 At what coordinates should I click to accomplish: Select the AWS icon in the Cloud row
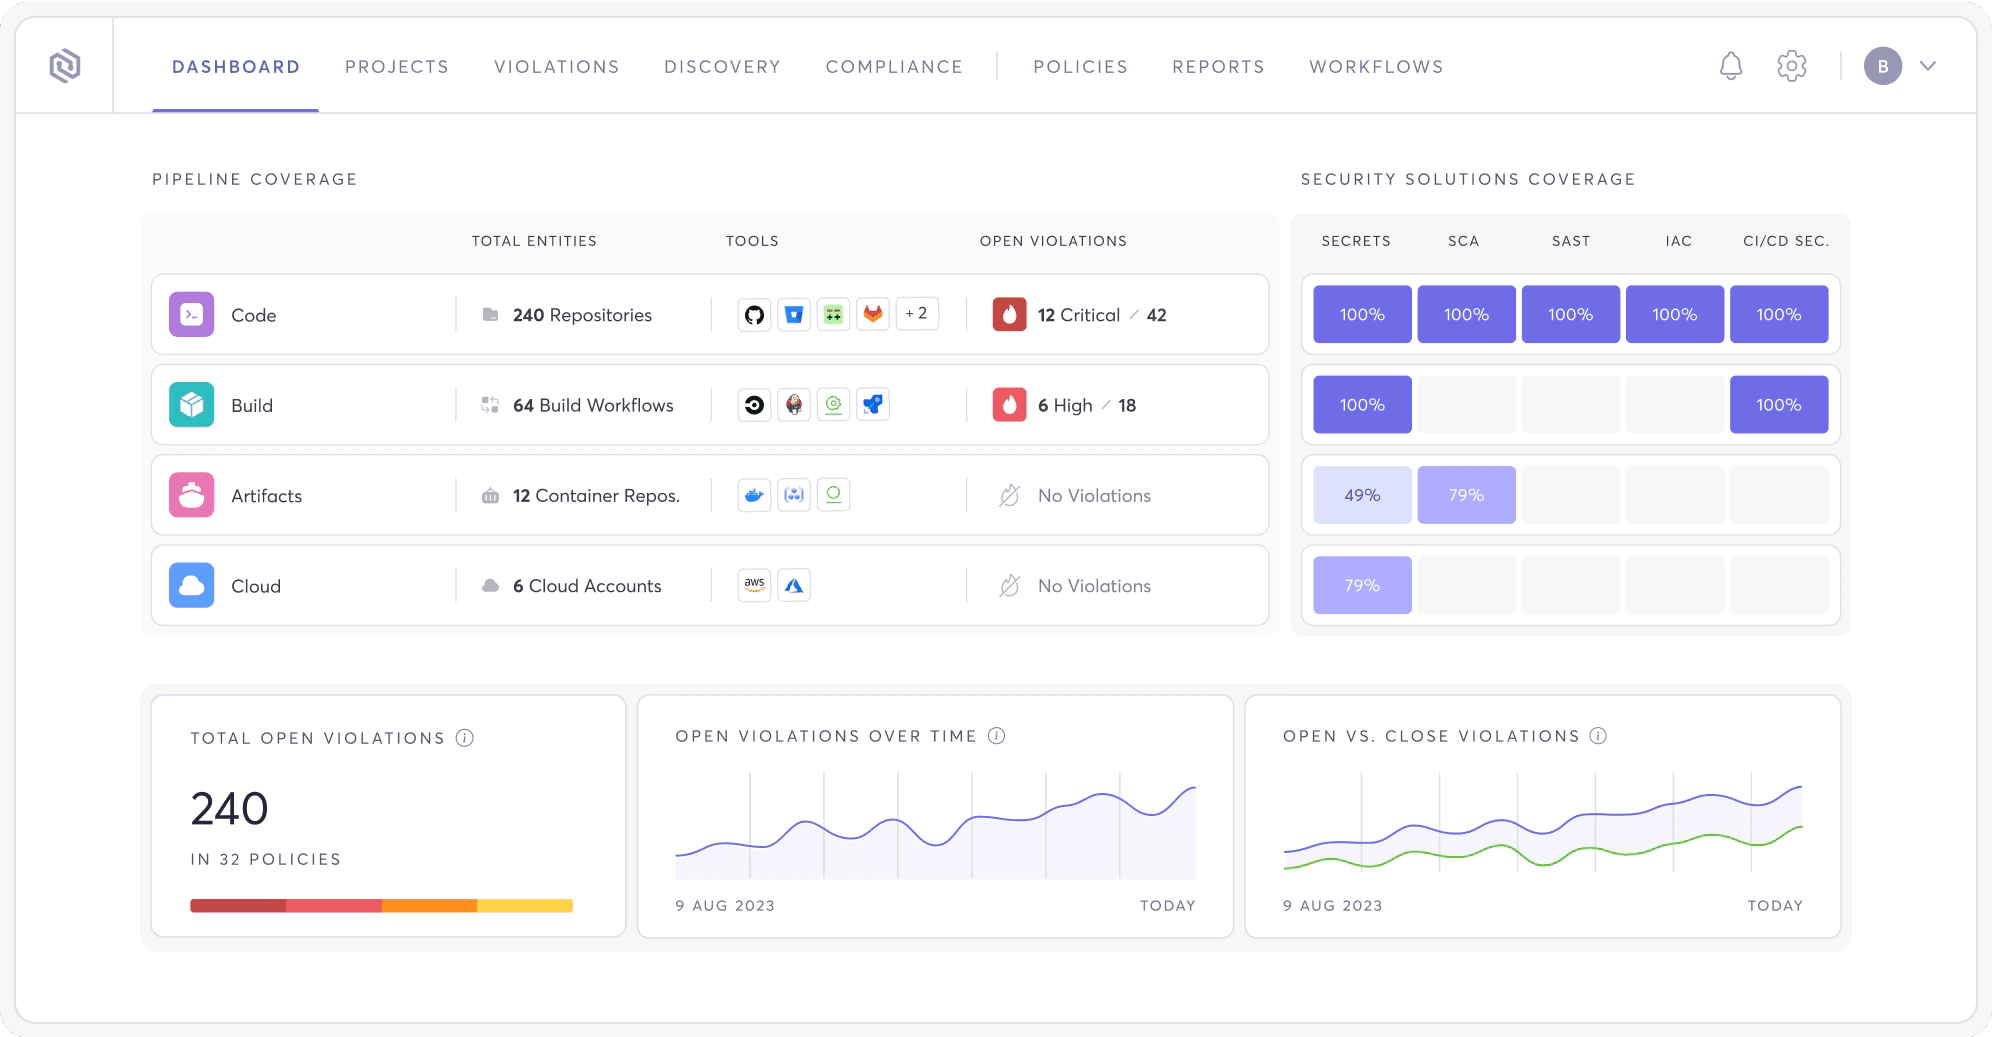point(753,584)
